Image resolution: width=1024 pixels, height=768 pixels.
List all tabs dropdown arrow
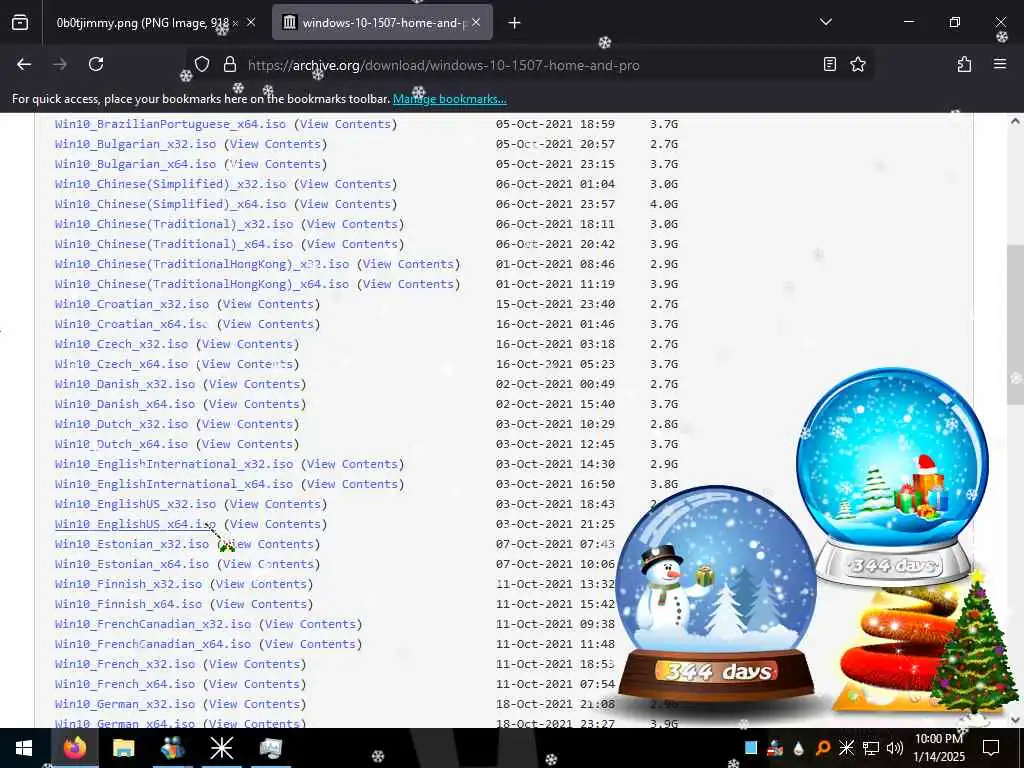(x=825, y=22)
